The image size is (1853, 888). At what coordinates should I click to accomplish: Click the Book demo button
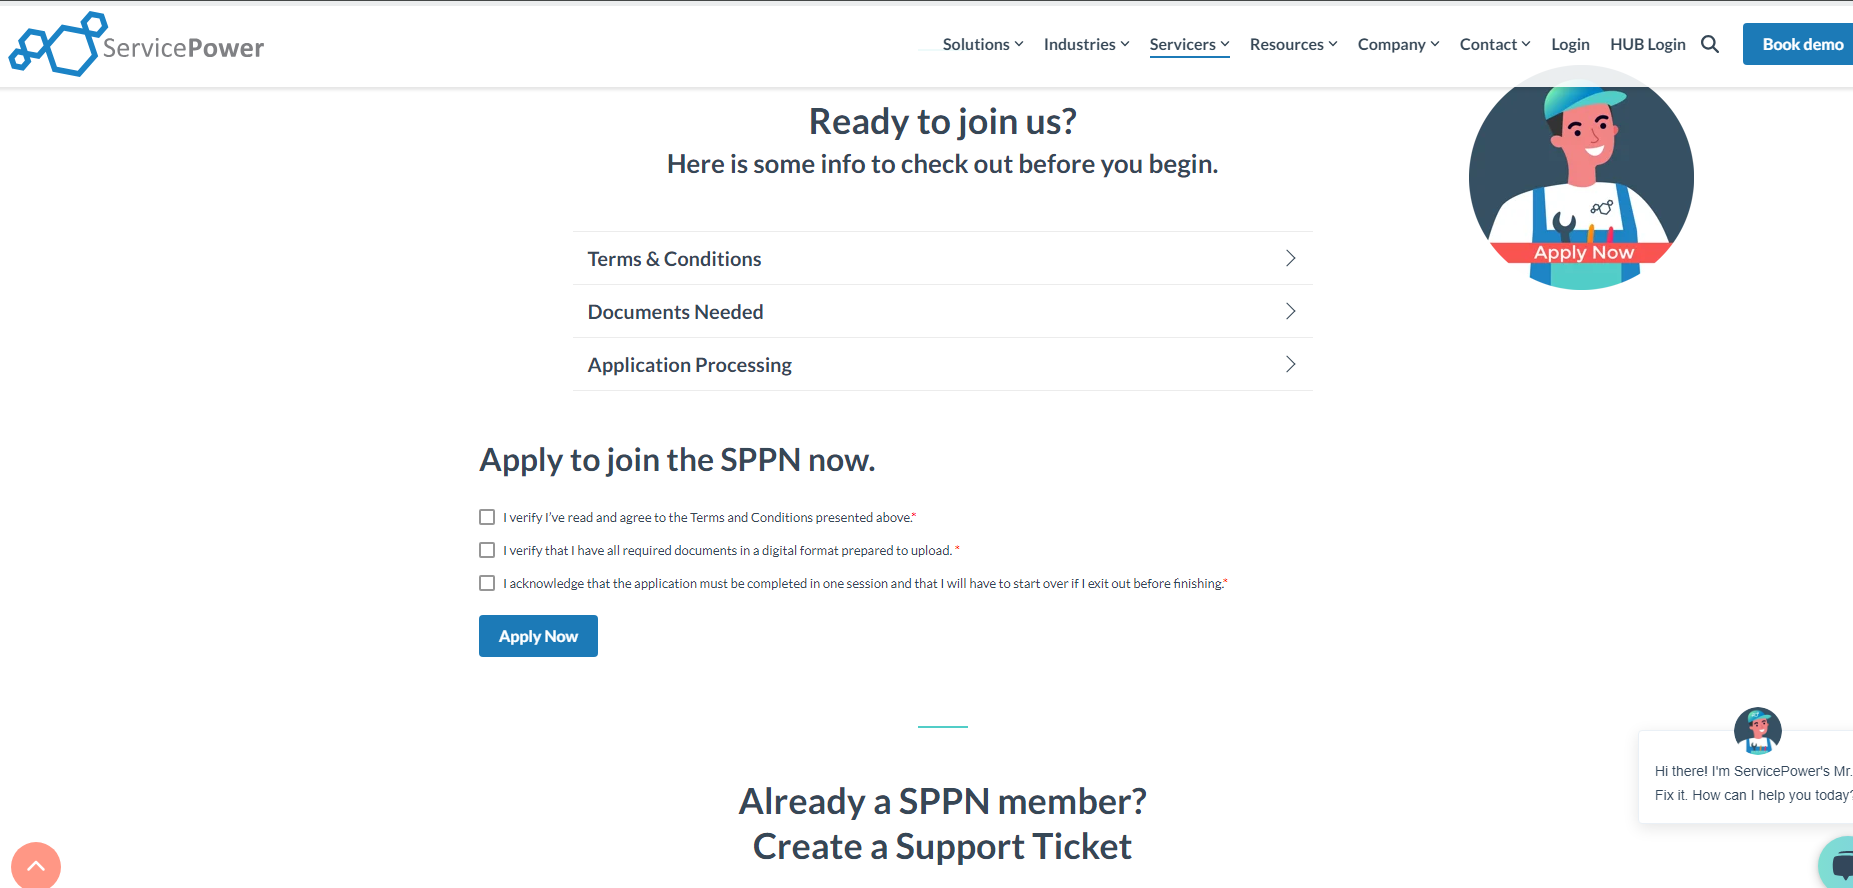pyautogui.click(x=1798, y=44)
